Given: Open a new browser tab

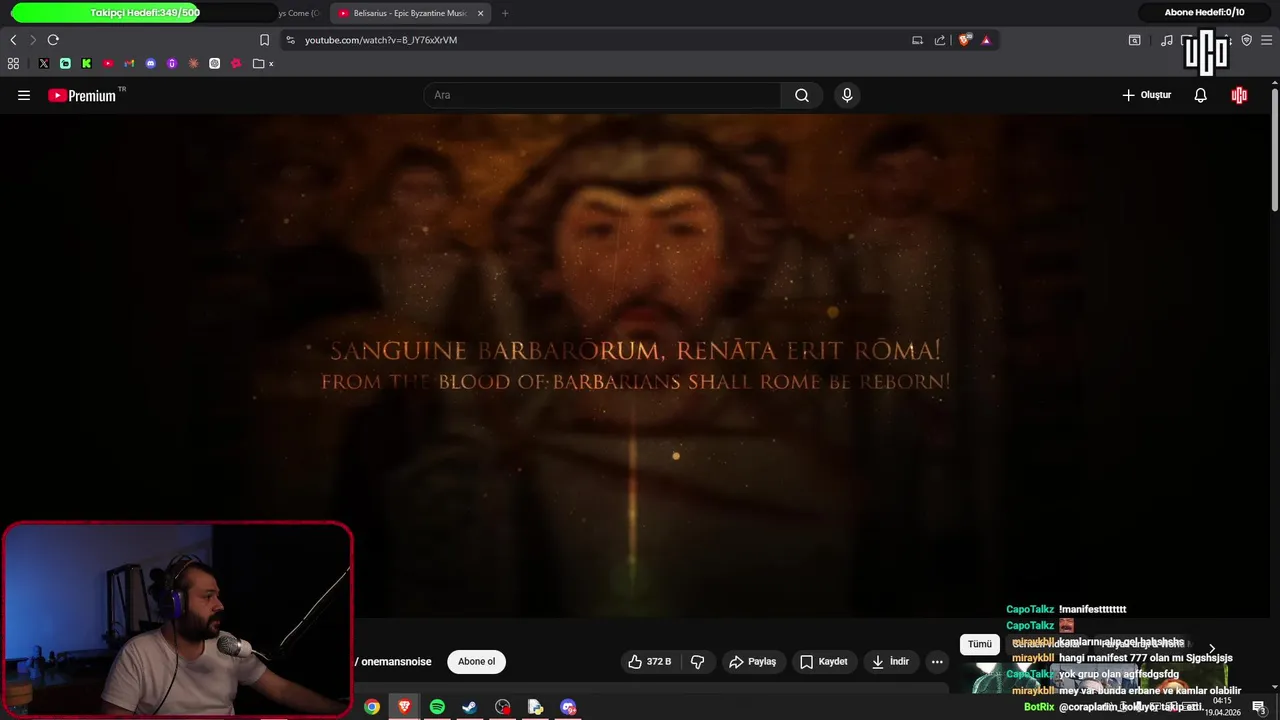Looking at the screenshot, I should (x=505, y=13).
